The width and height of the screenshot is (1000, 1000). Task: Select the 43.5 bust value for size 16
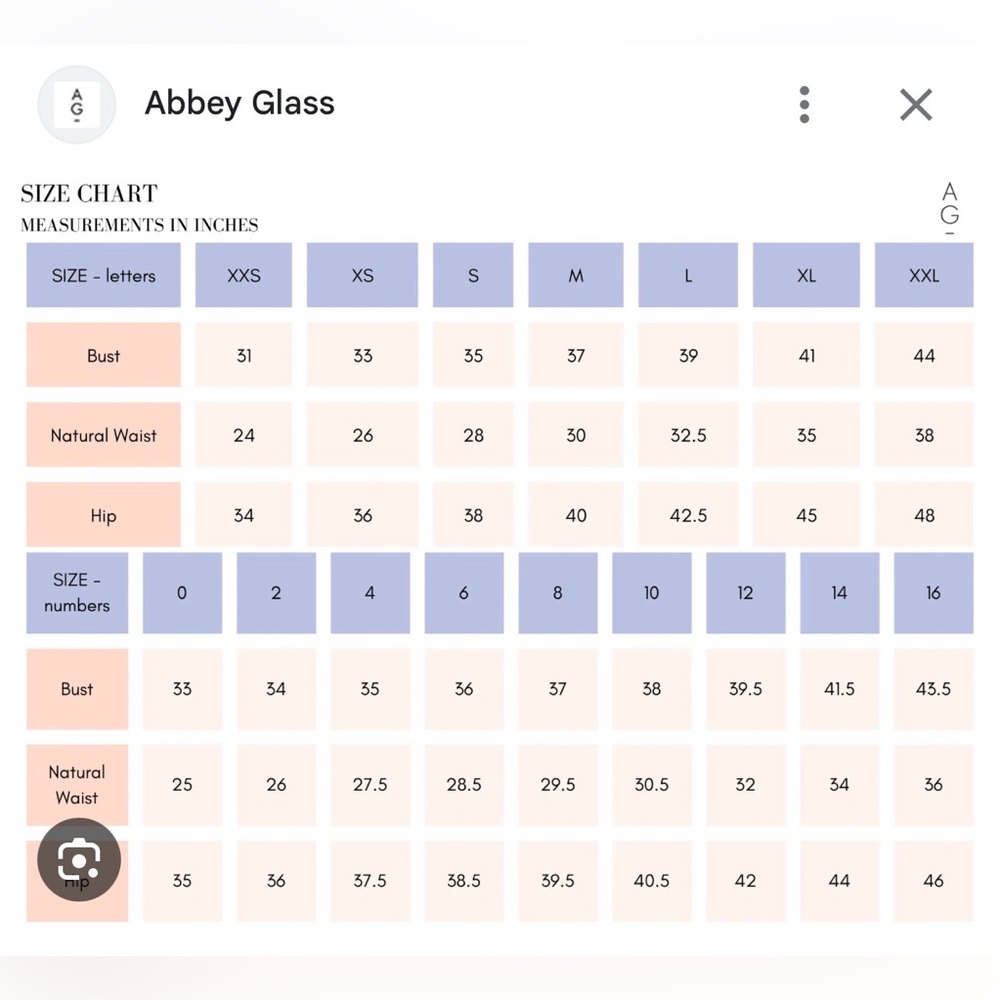(934, 689)
